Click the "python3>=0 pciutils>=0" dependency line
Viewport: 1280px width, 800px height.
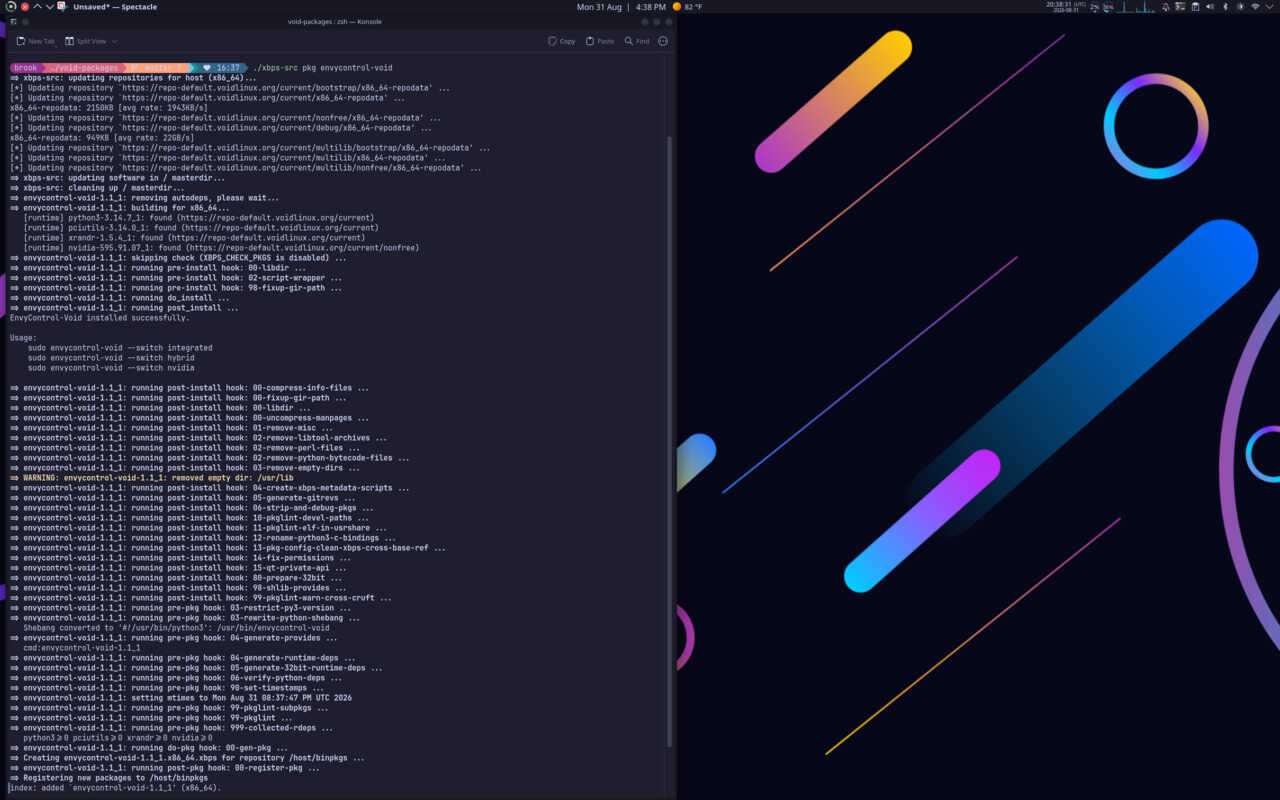click(x=118, y=738)
